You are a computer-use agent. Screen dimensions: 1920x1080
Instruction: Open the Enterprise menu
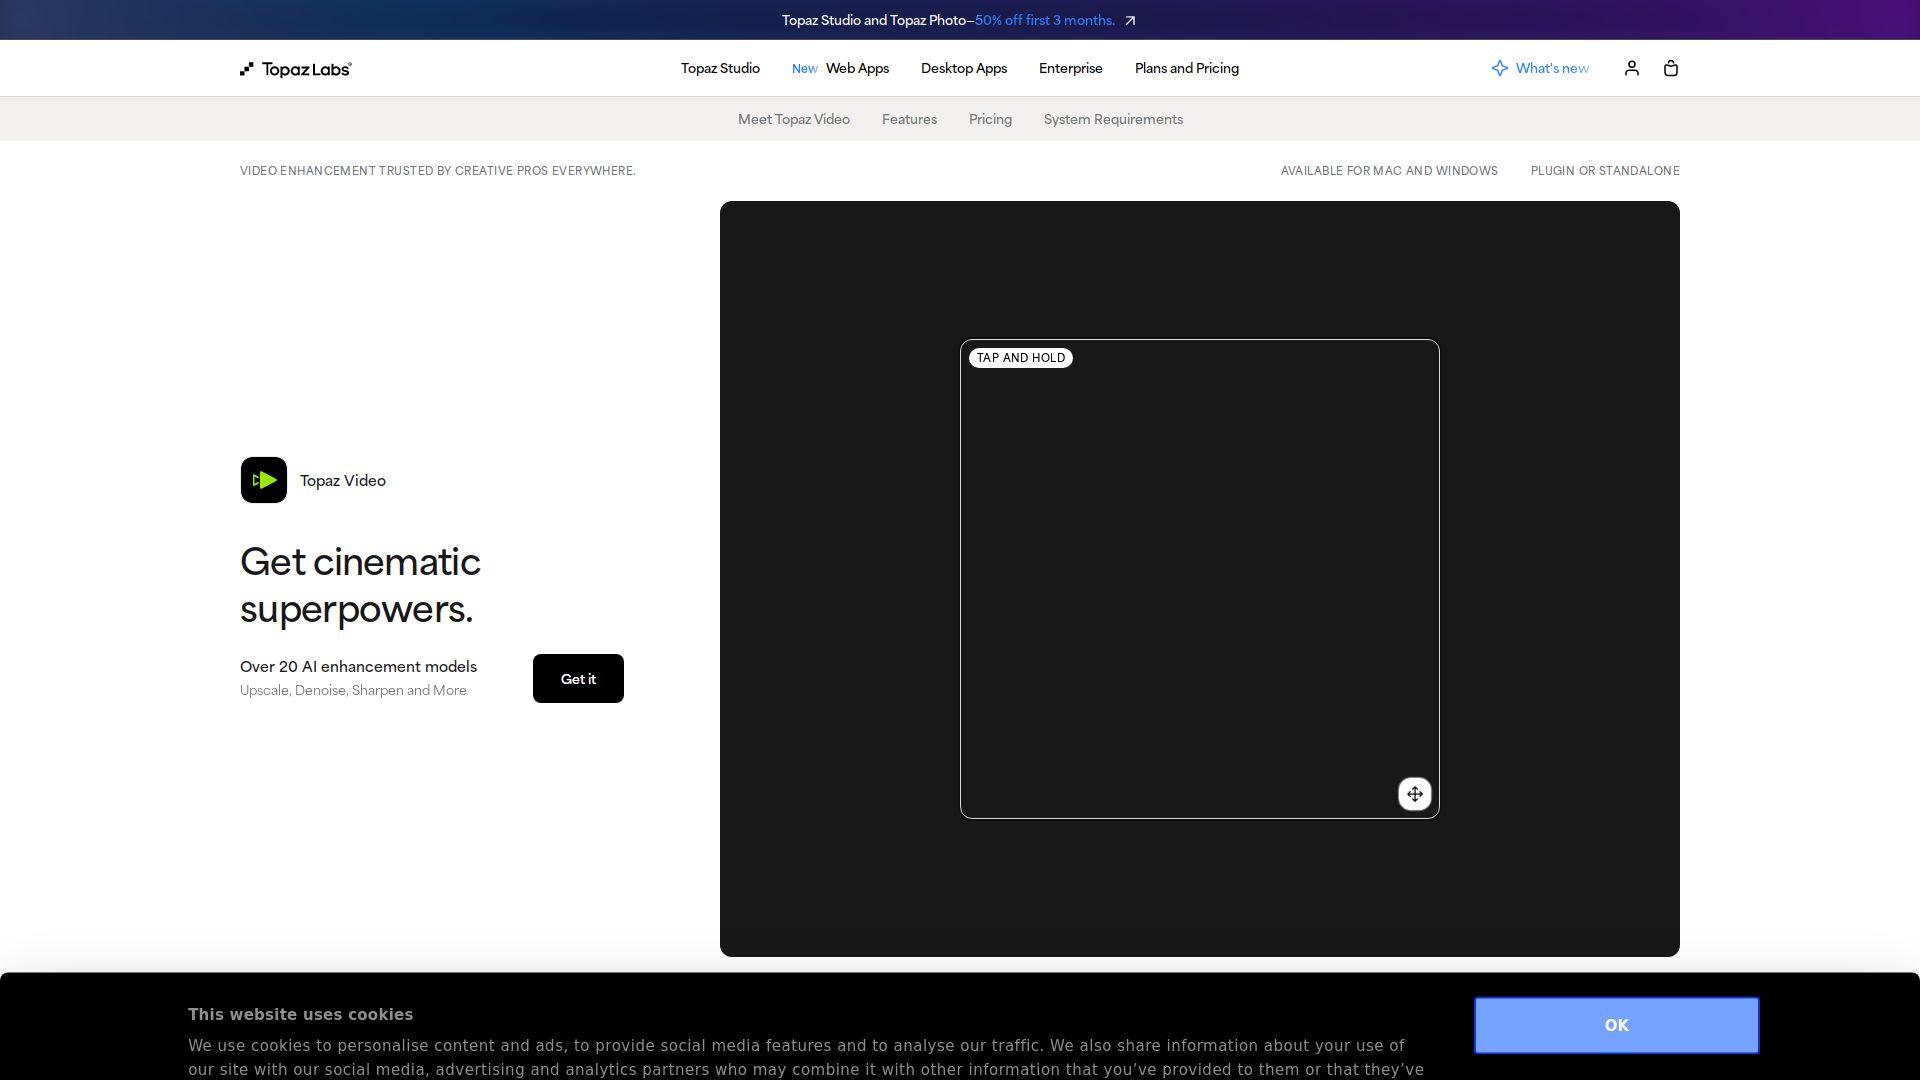coord(1071,68)
